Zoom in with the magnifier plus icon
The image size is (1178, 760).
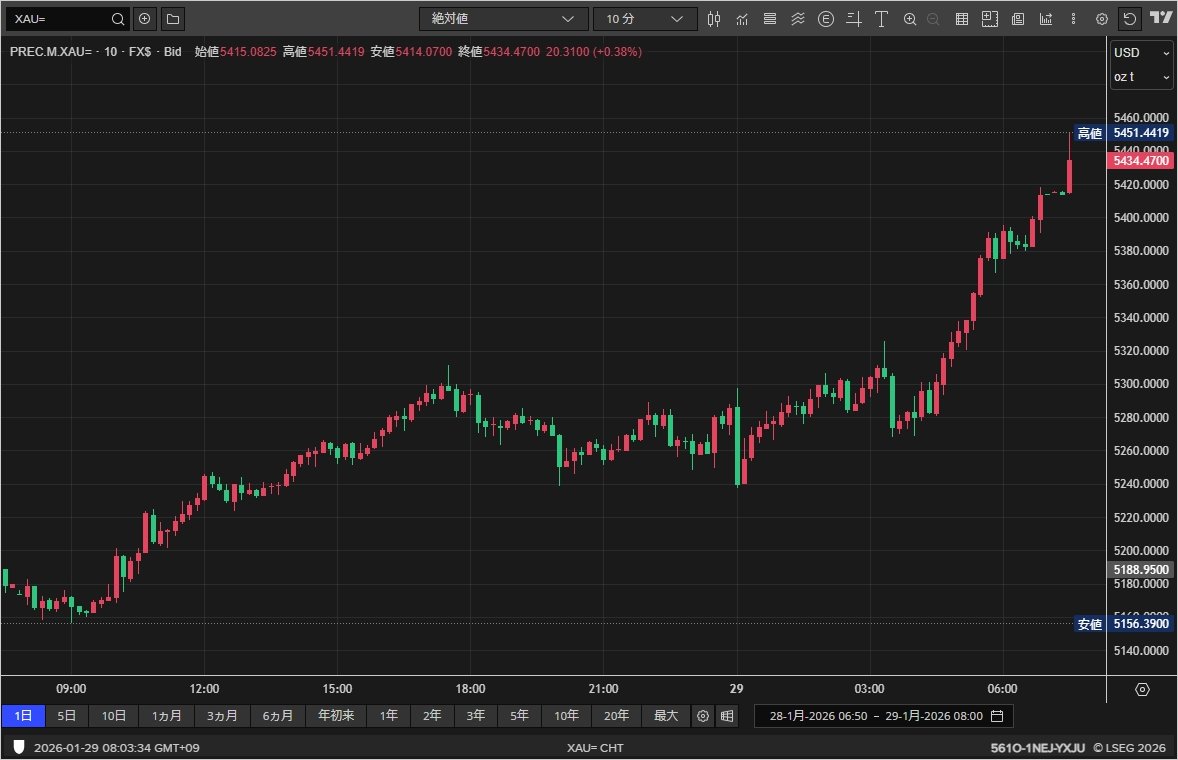coord(910,19)
